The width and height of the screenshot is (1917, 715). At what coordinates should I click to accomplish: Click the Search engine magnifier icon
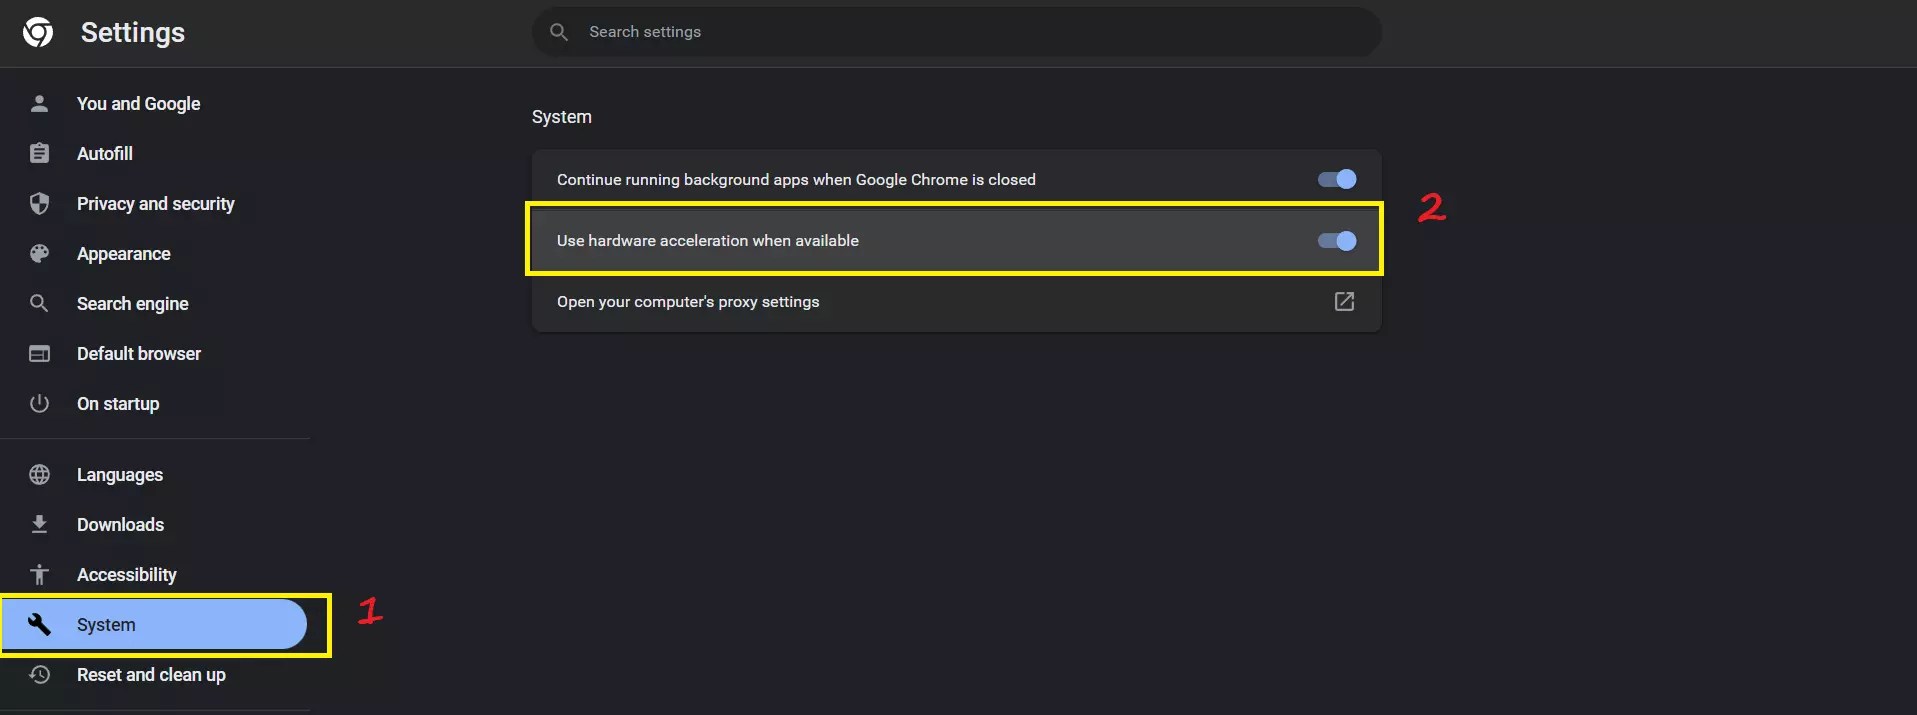click(38, 303)
